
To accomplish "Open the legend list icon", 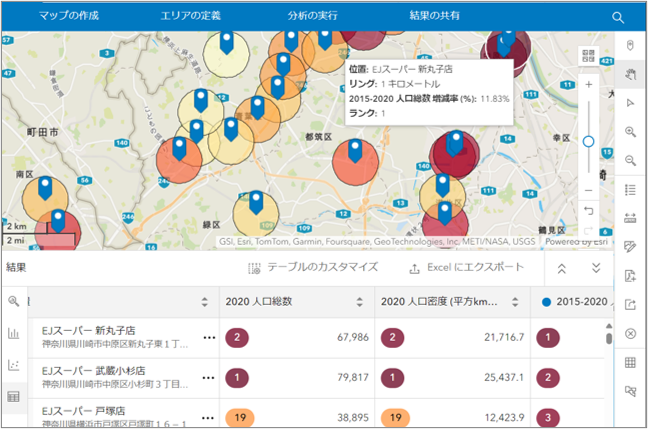I will click(x=630, y=189).
